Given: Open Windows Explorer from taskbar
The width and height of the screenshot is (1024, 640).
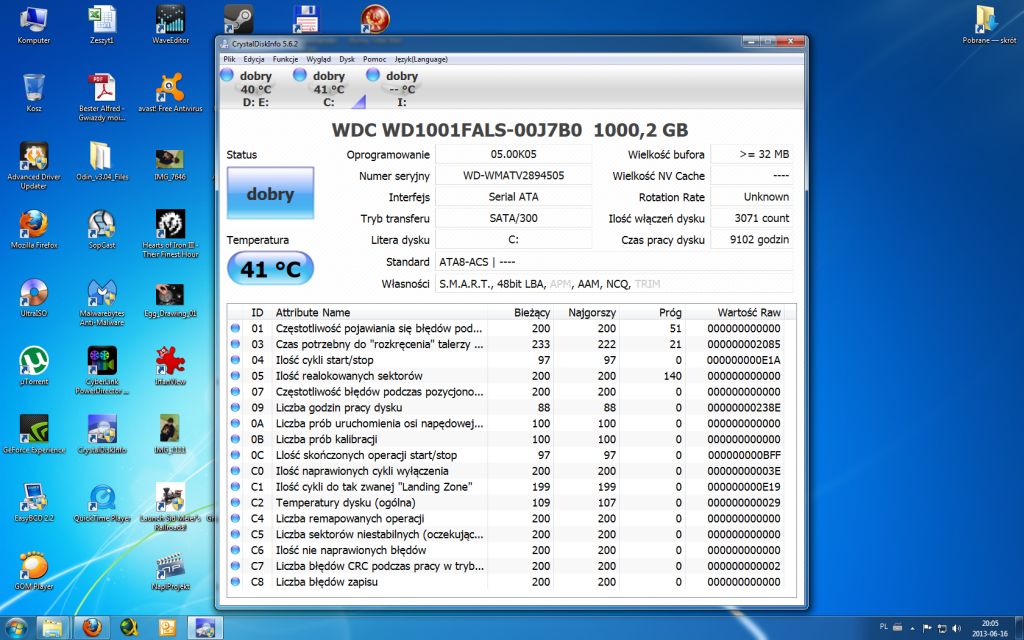Looking at the screenshot, I should [53, 628].
